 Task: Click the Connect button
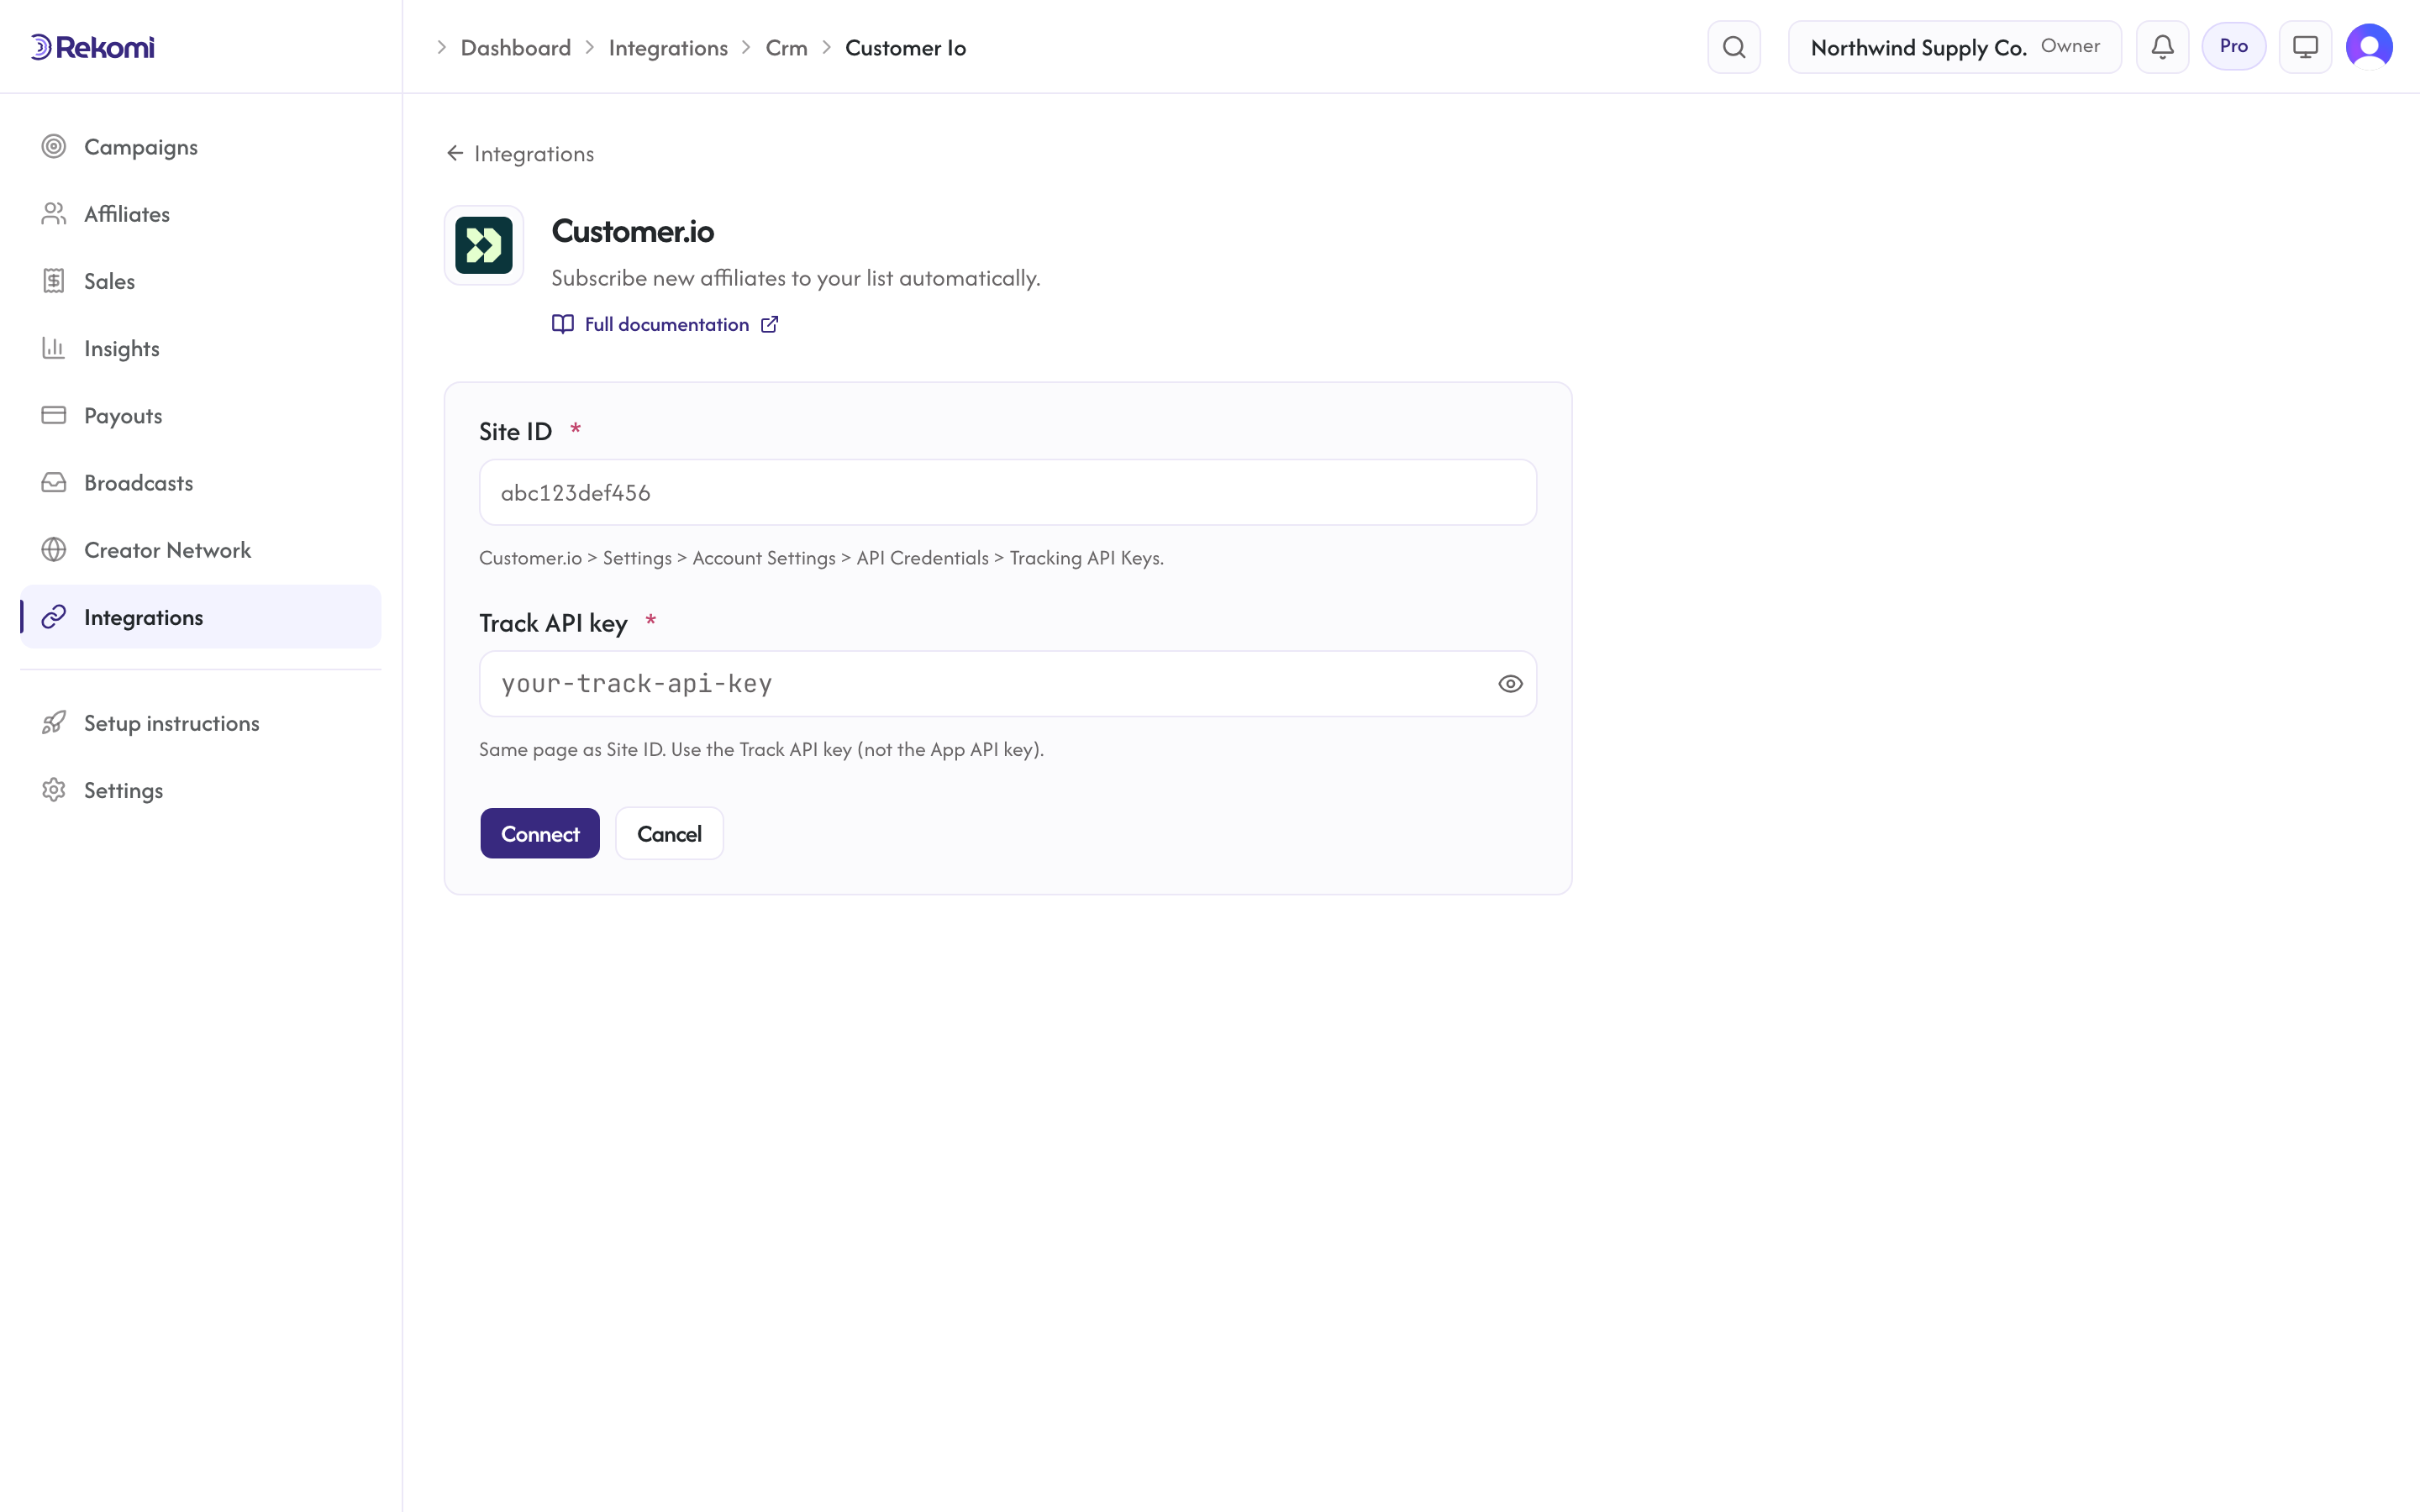pos(540,833)
